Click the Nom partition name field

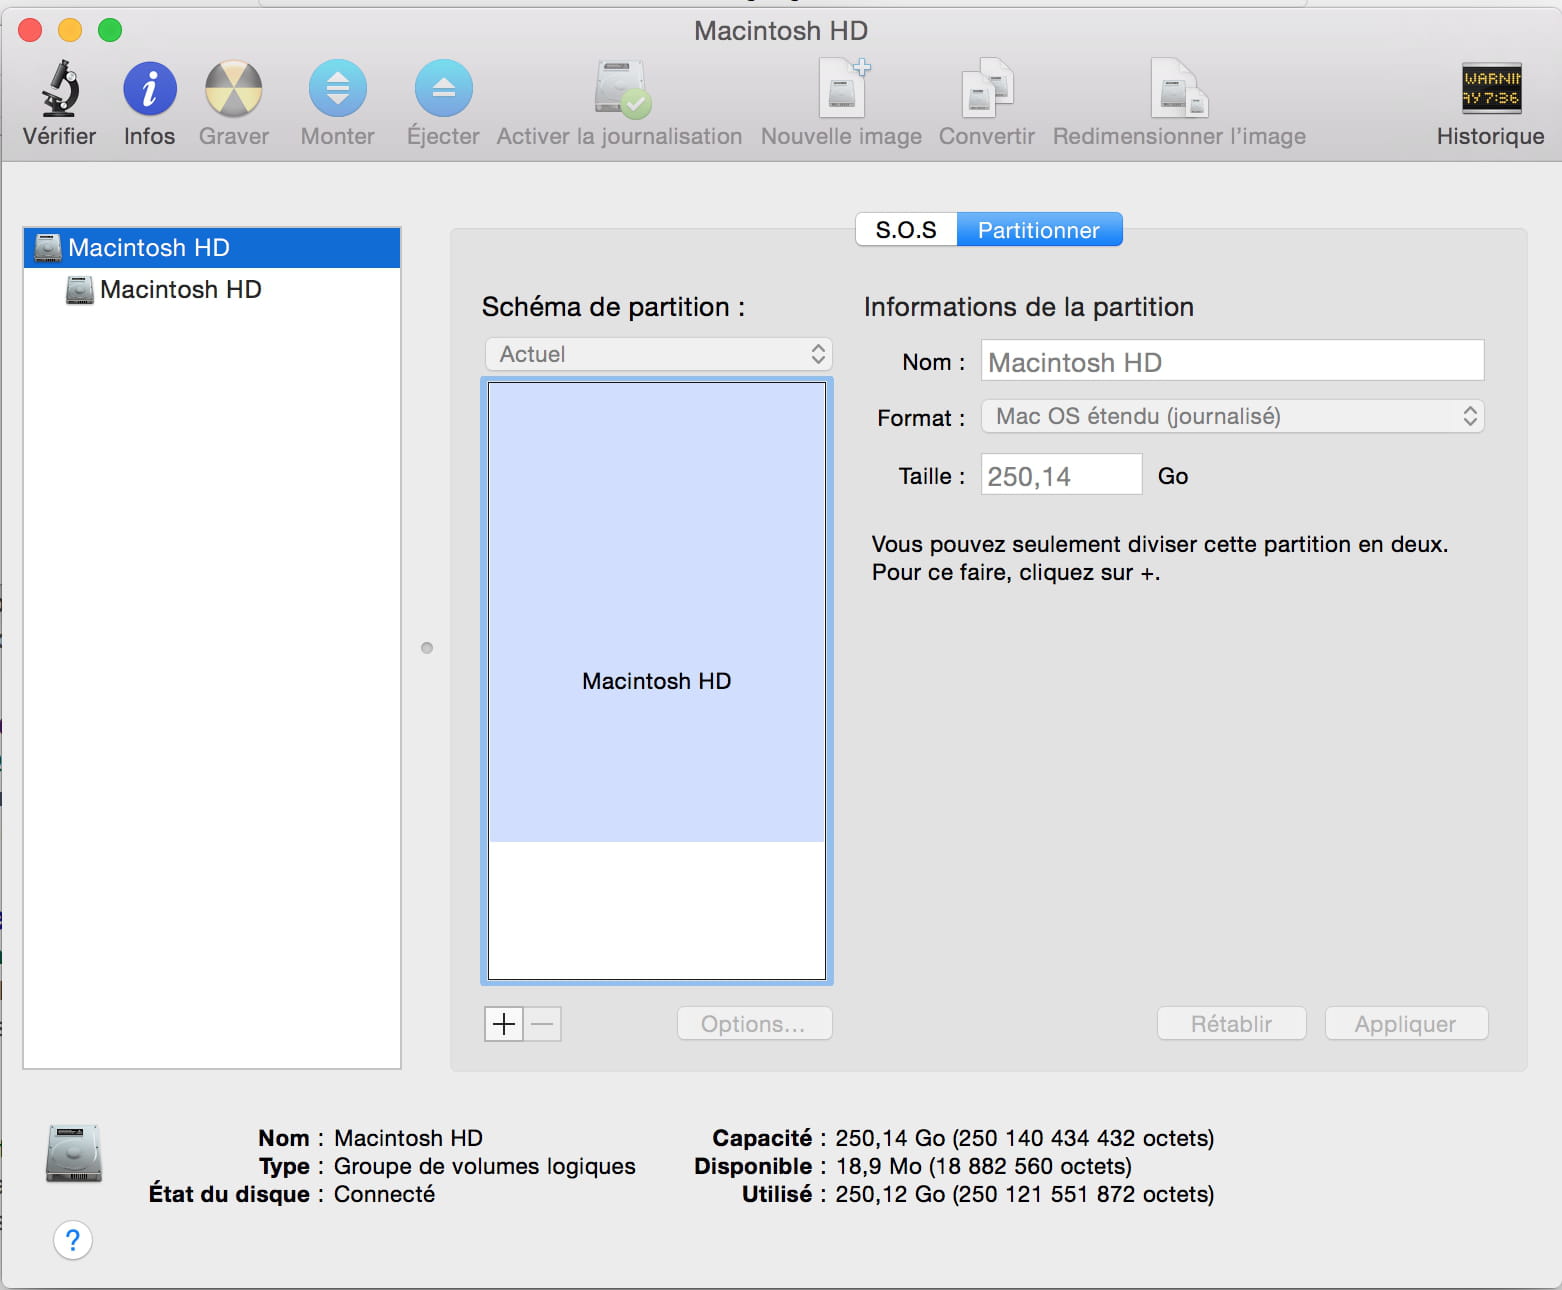[x=1232, y=361]
